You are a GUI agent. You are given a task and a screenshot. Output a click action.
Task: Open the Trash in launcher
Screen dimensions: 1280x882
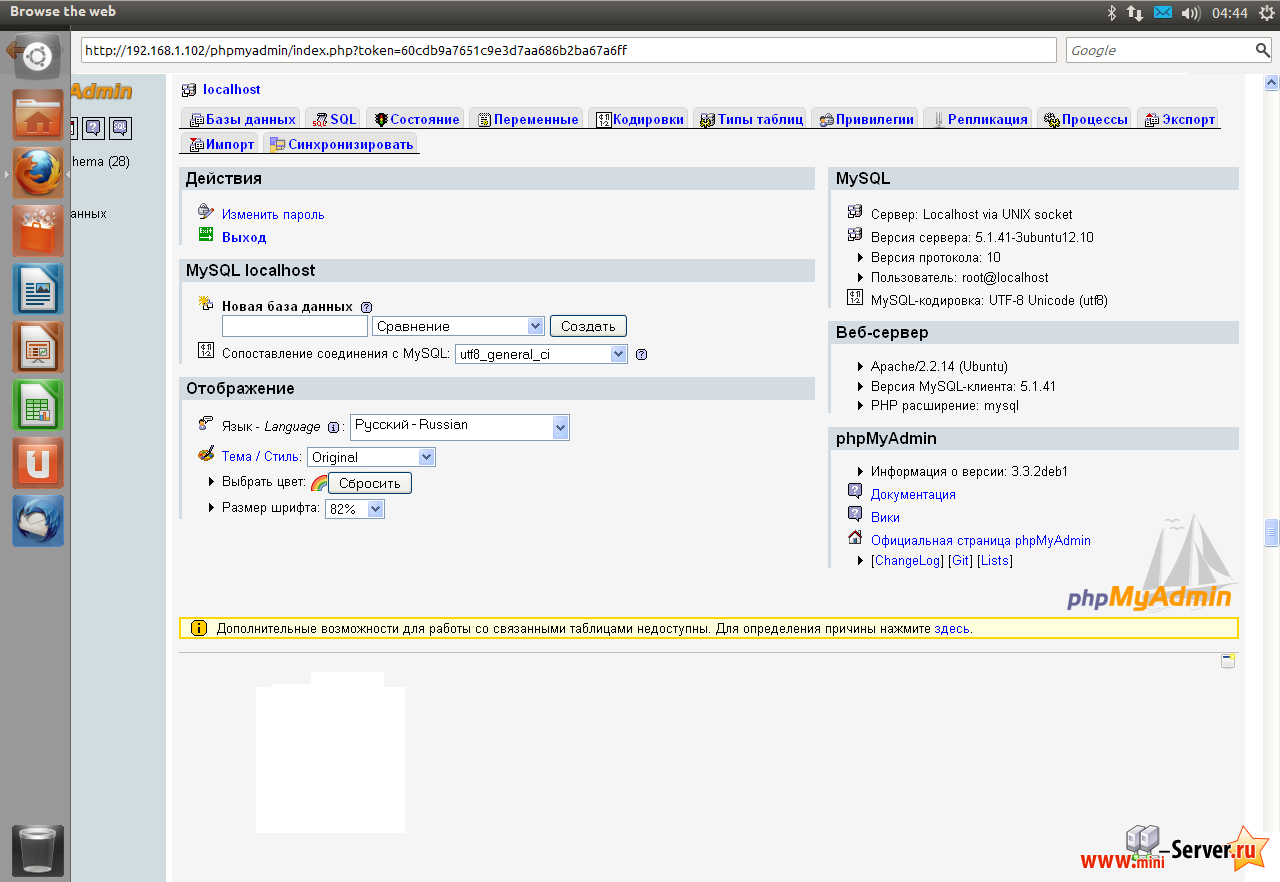pos(38,851)
